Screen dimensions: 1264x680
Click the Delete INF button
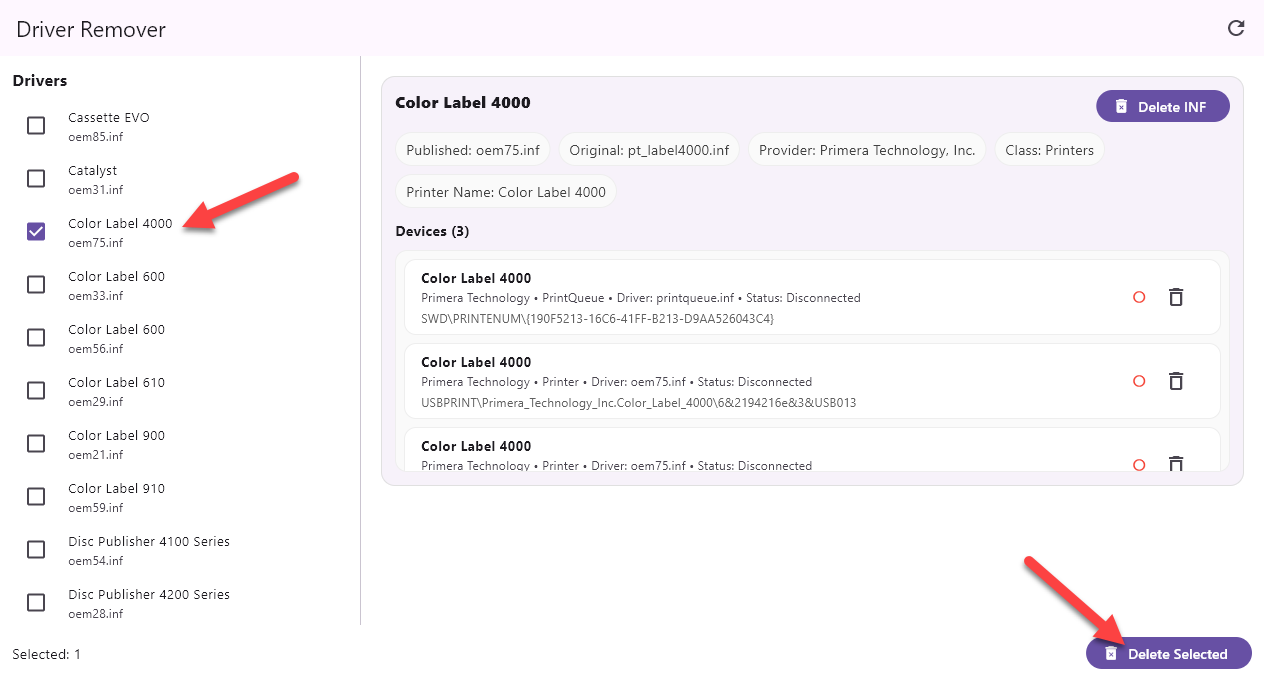click(x=1162, y=107)
